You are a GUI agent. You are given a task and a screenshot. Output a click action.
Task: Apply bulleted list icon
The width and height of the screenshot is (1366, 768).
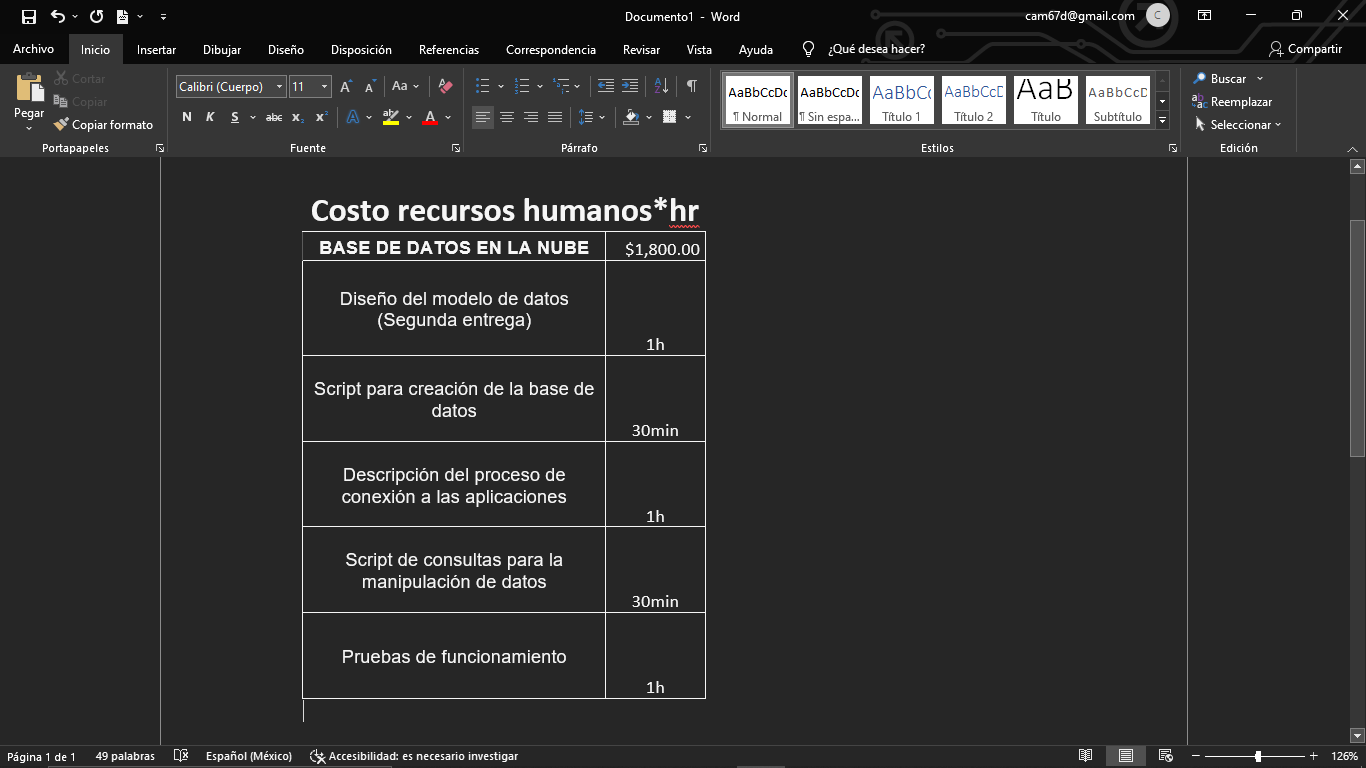click(483, 87)
